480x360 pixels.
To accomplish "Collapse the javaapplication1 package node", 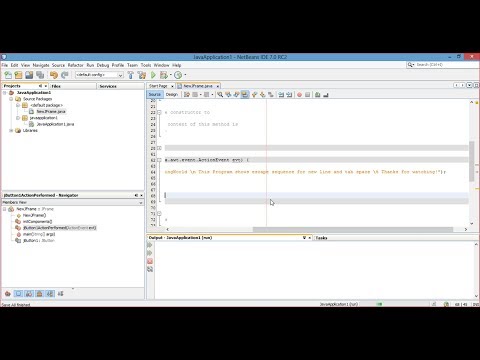I will click(18, 118).
